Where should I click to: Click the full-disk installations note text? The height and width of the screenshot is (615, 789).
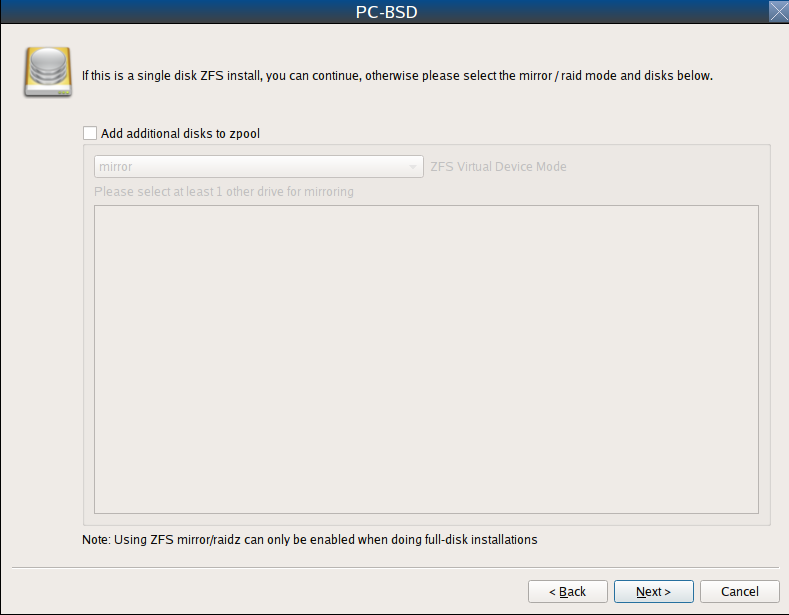[309, 540]
